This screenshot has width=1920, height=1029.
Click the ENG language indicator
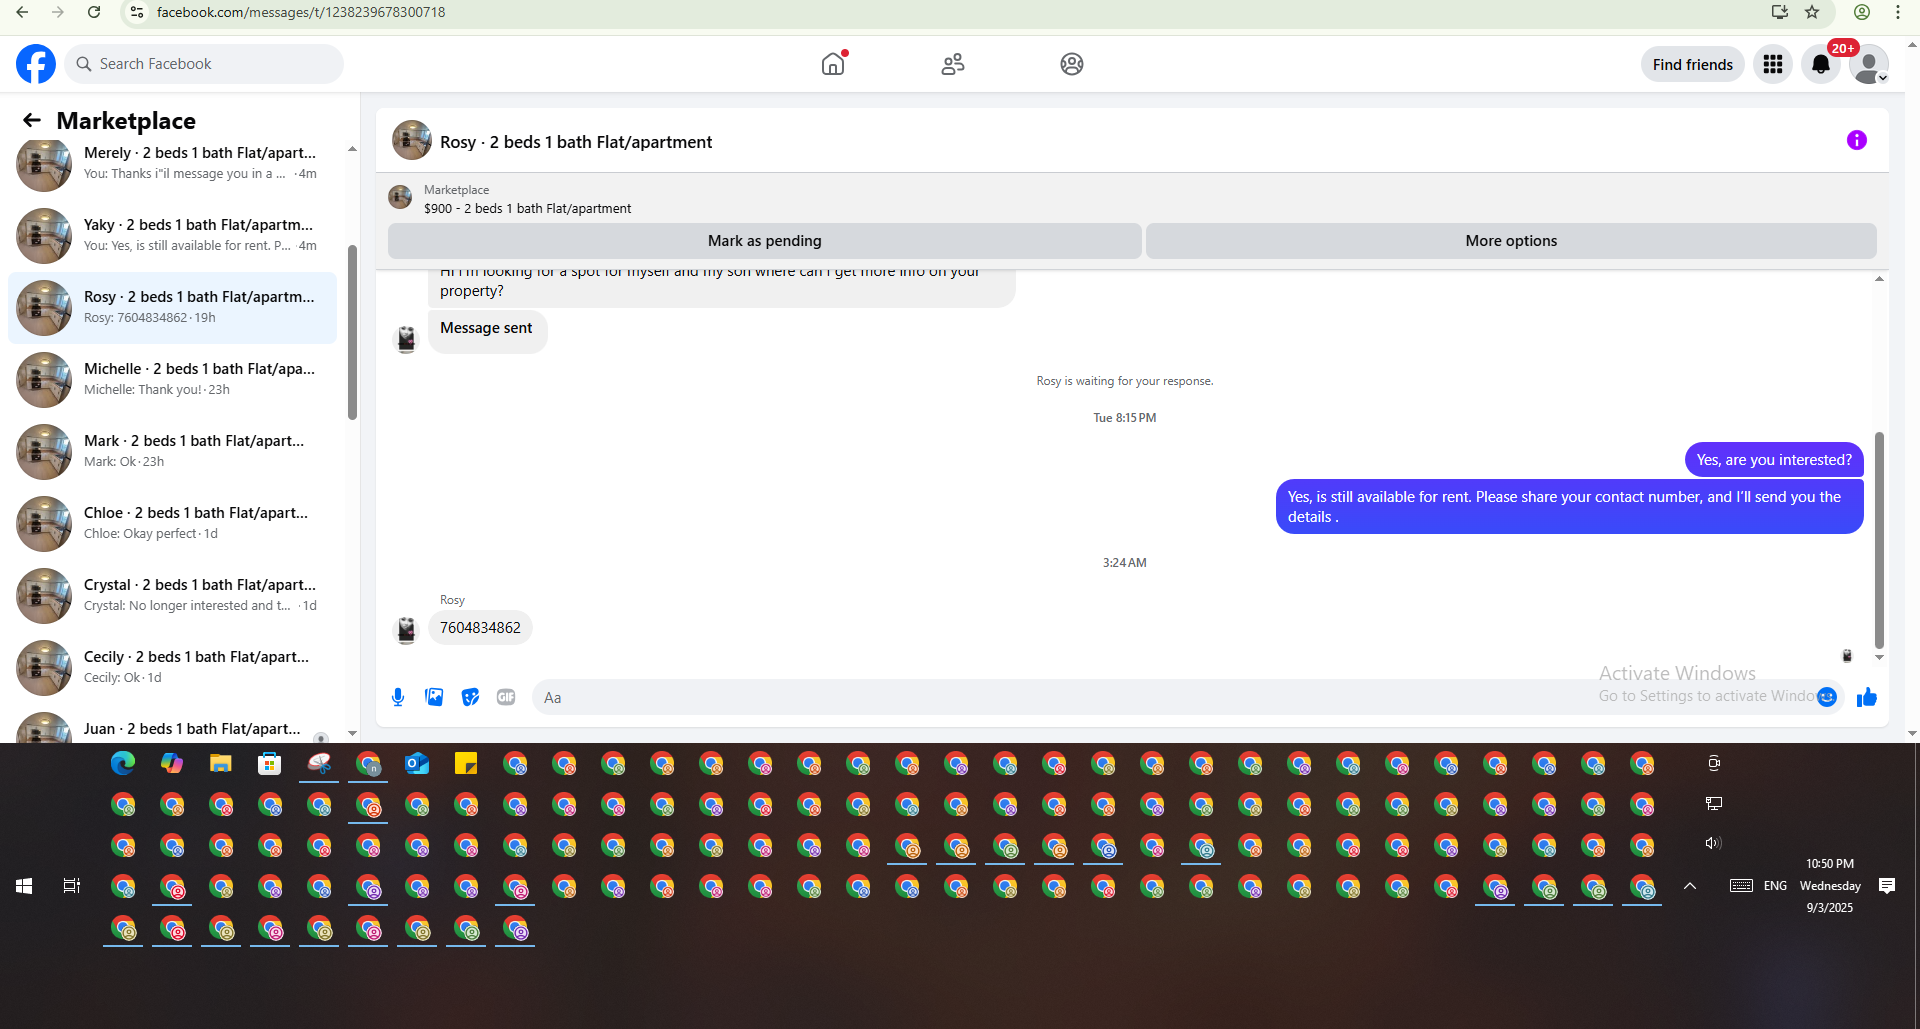[x=1775, y=886]
